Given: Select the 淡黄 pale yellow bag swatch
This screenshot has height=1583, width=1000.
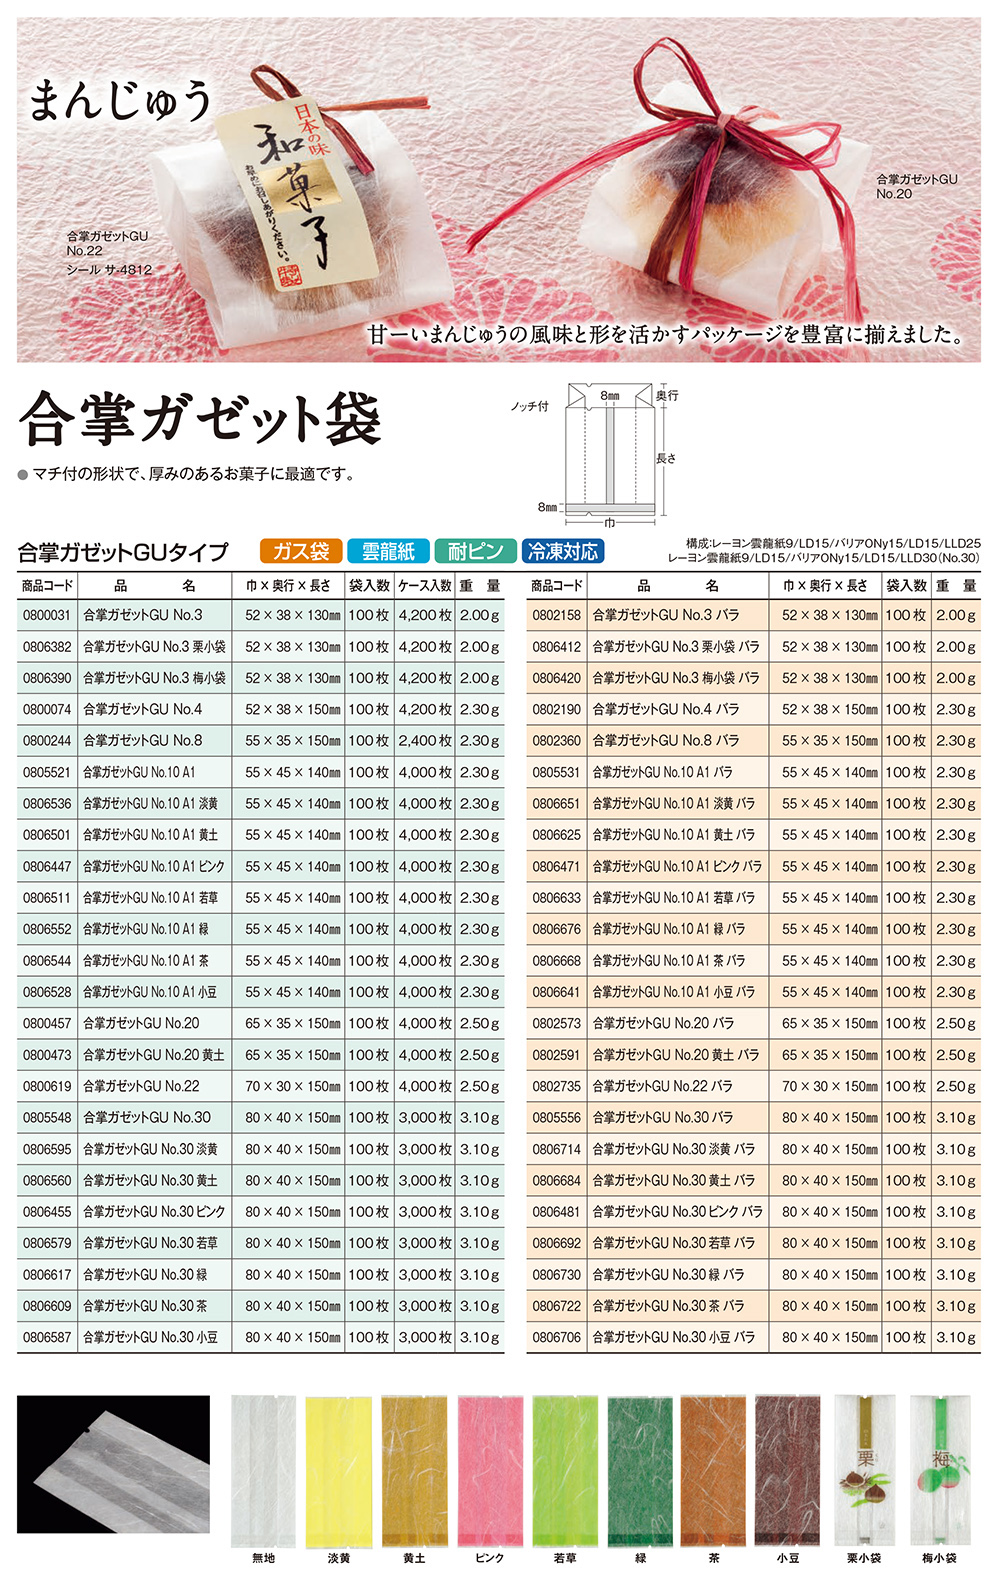Looking at the screenshot, I should pos(338,1470).
